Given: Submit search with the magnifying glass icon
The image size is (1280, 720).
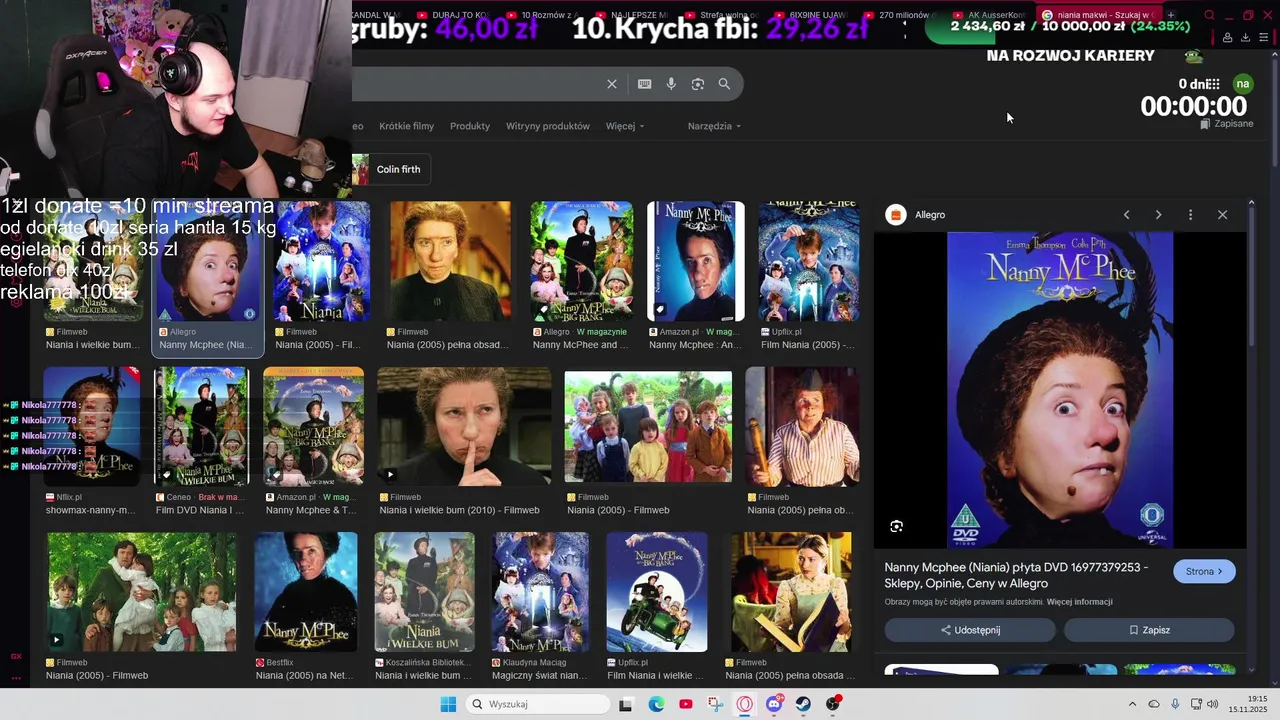Looking at the screenshot, I should 724,84.
